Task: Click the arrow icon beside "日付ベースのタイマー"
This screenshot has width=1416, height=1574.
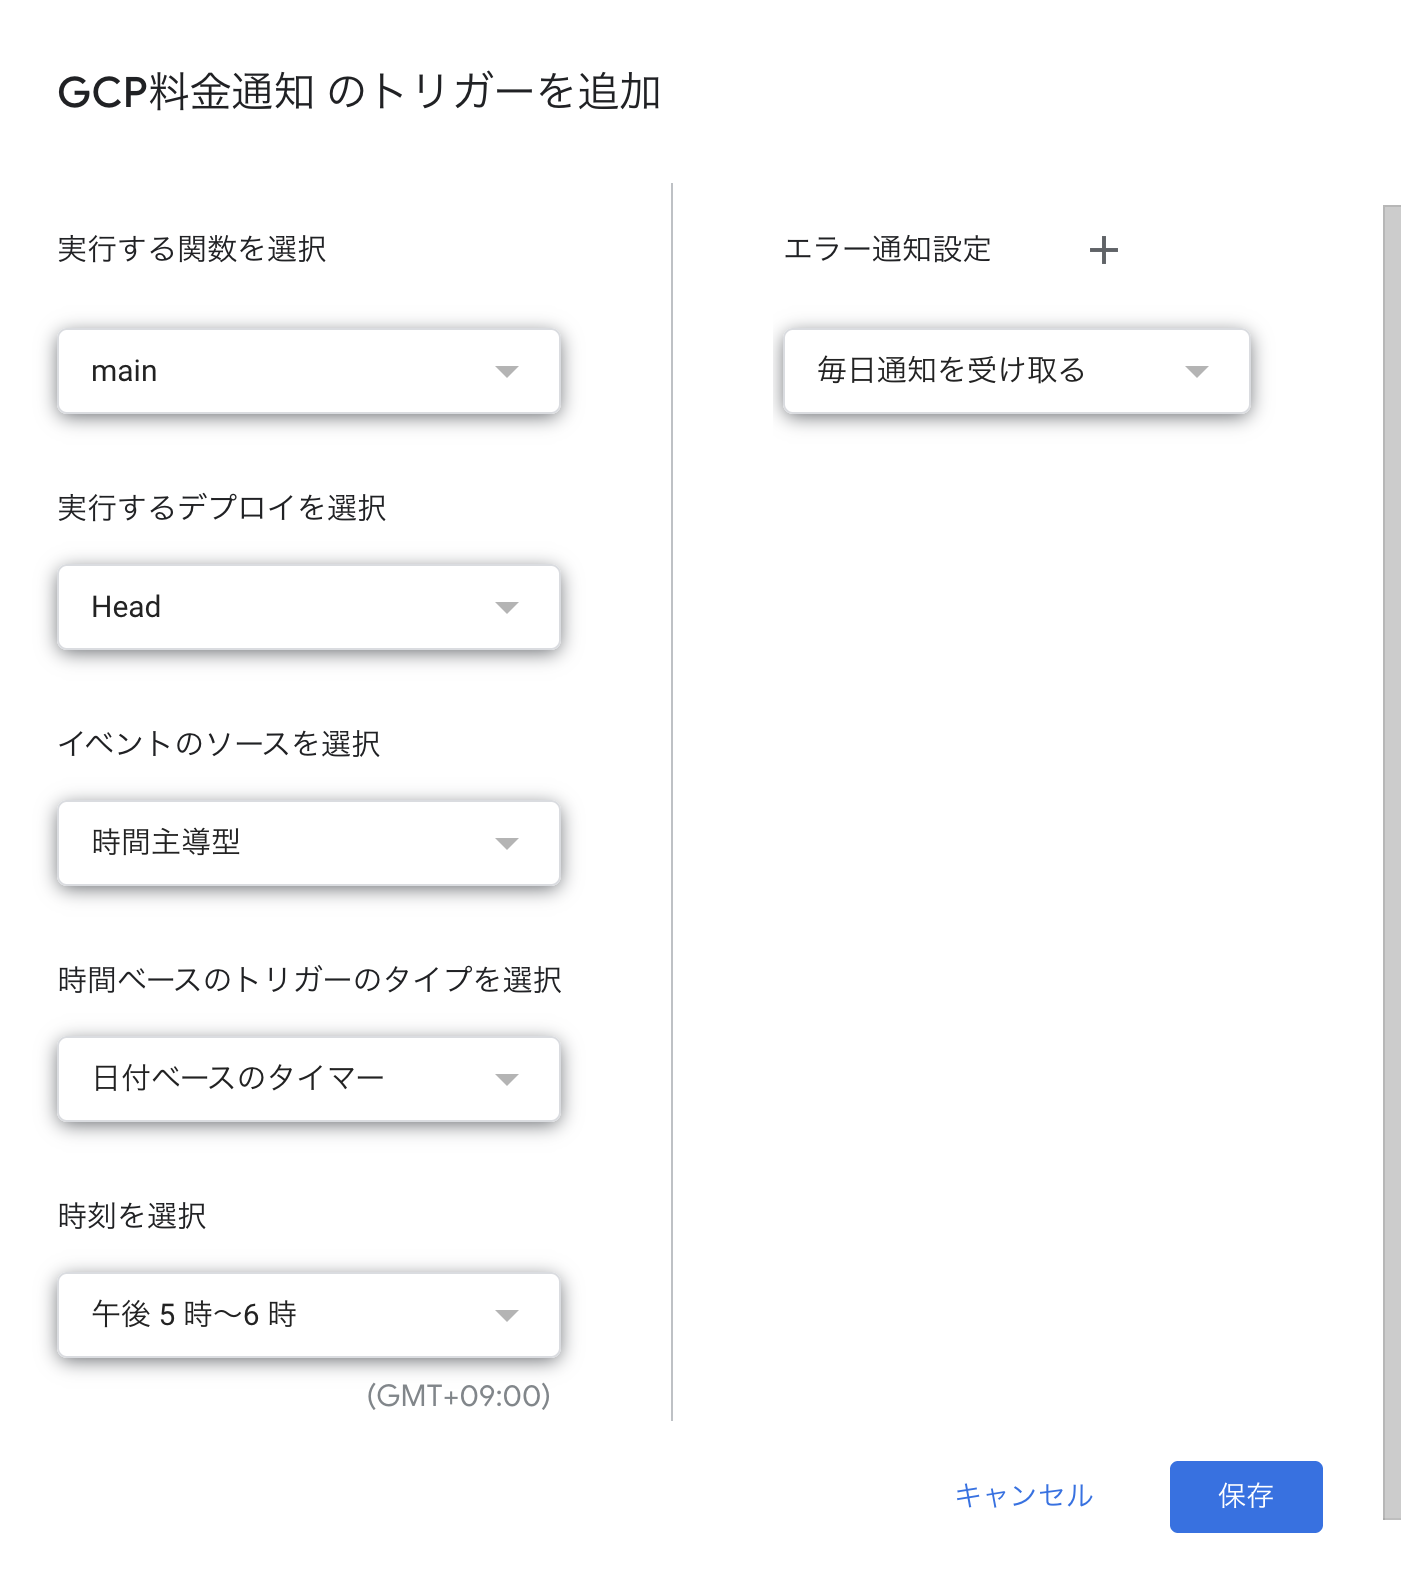Action: (507, 1080)
